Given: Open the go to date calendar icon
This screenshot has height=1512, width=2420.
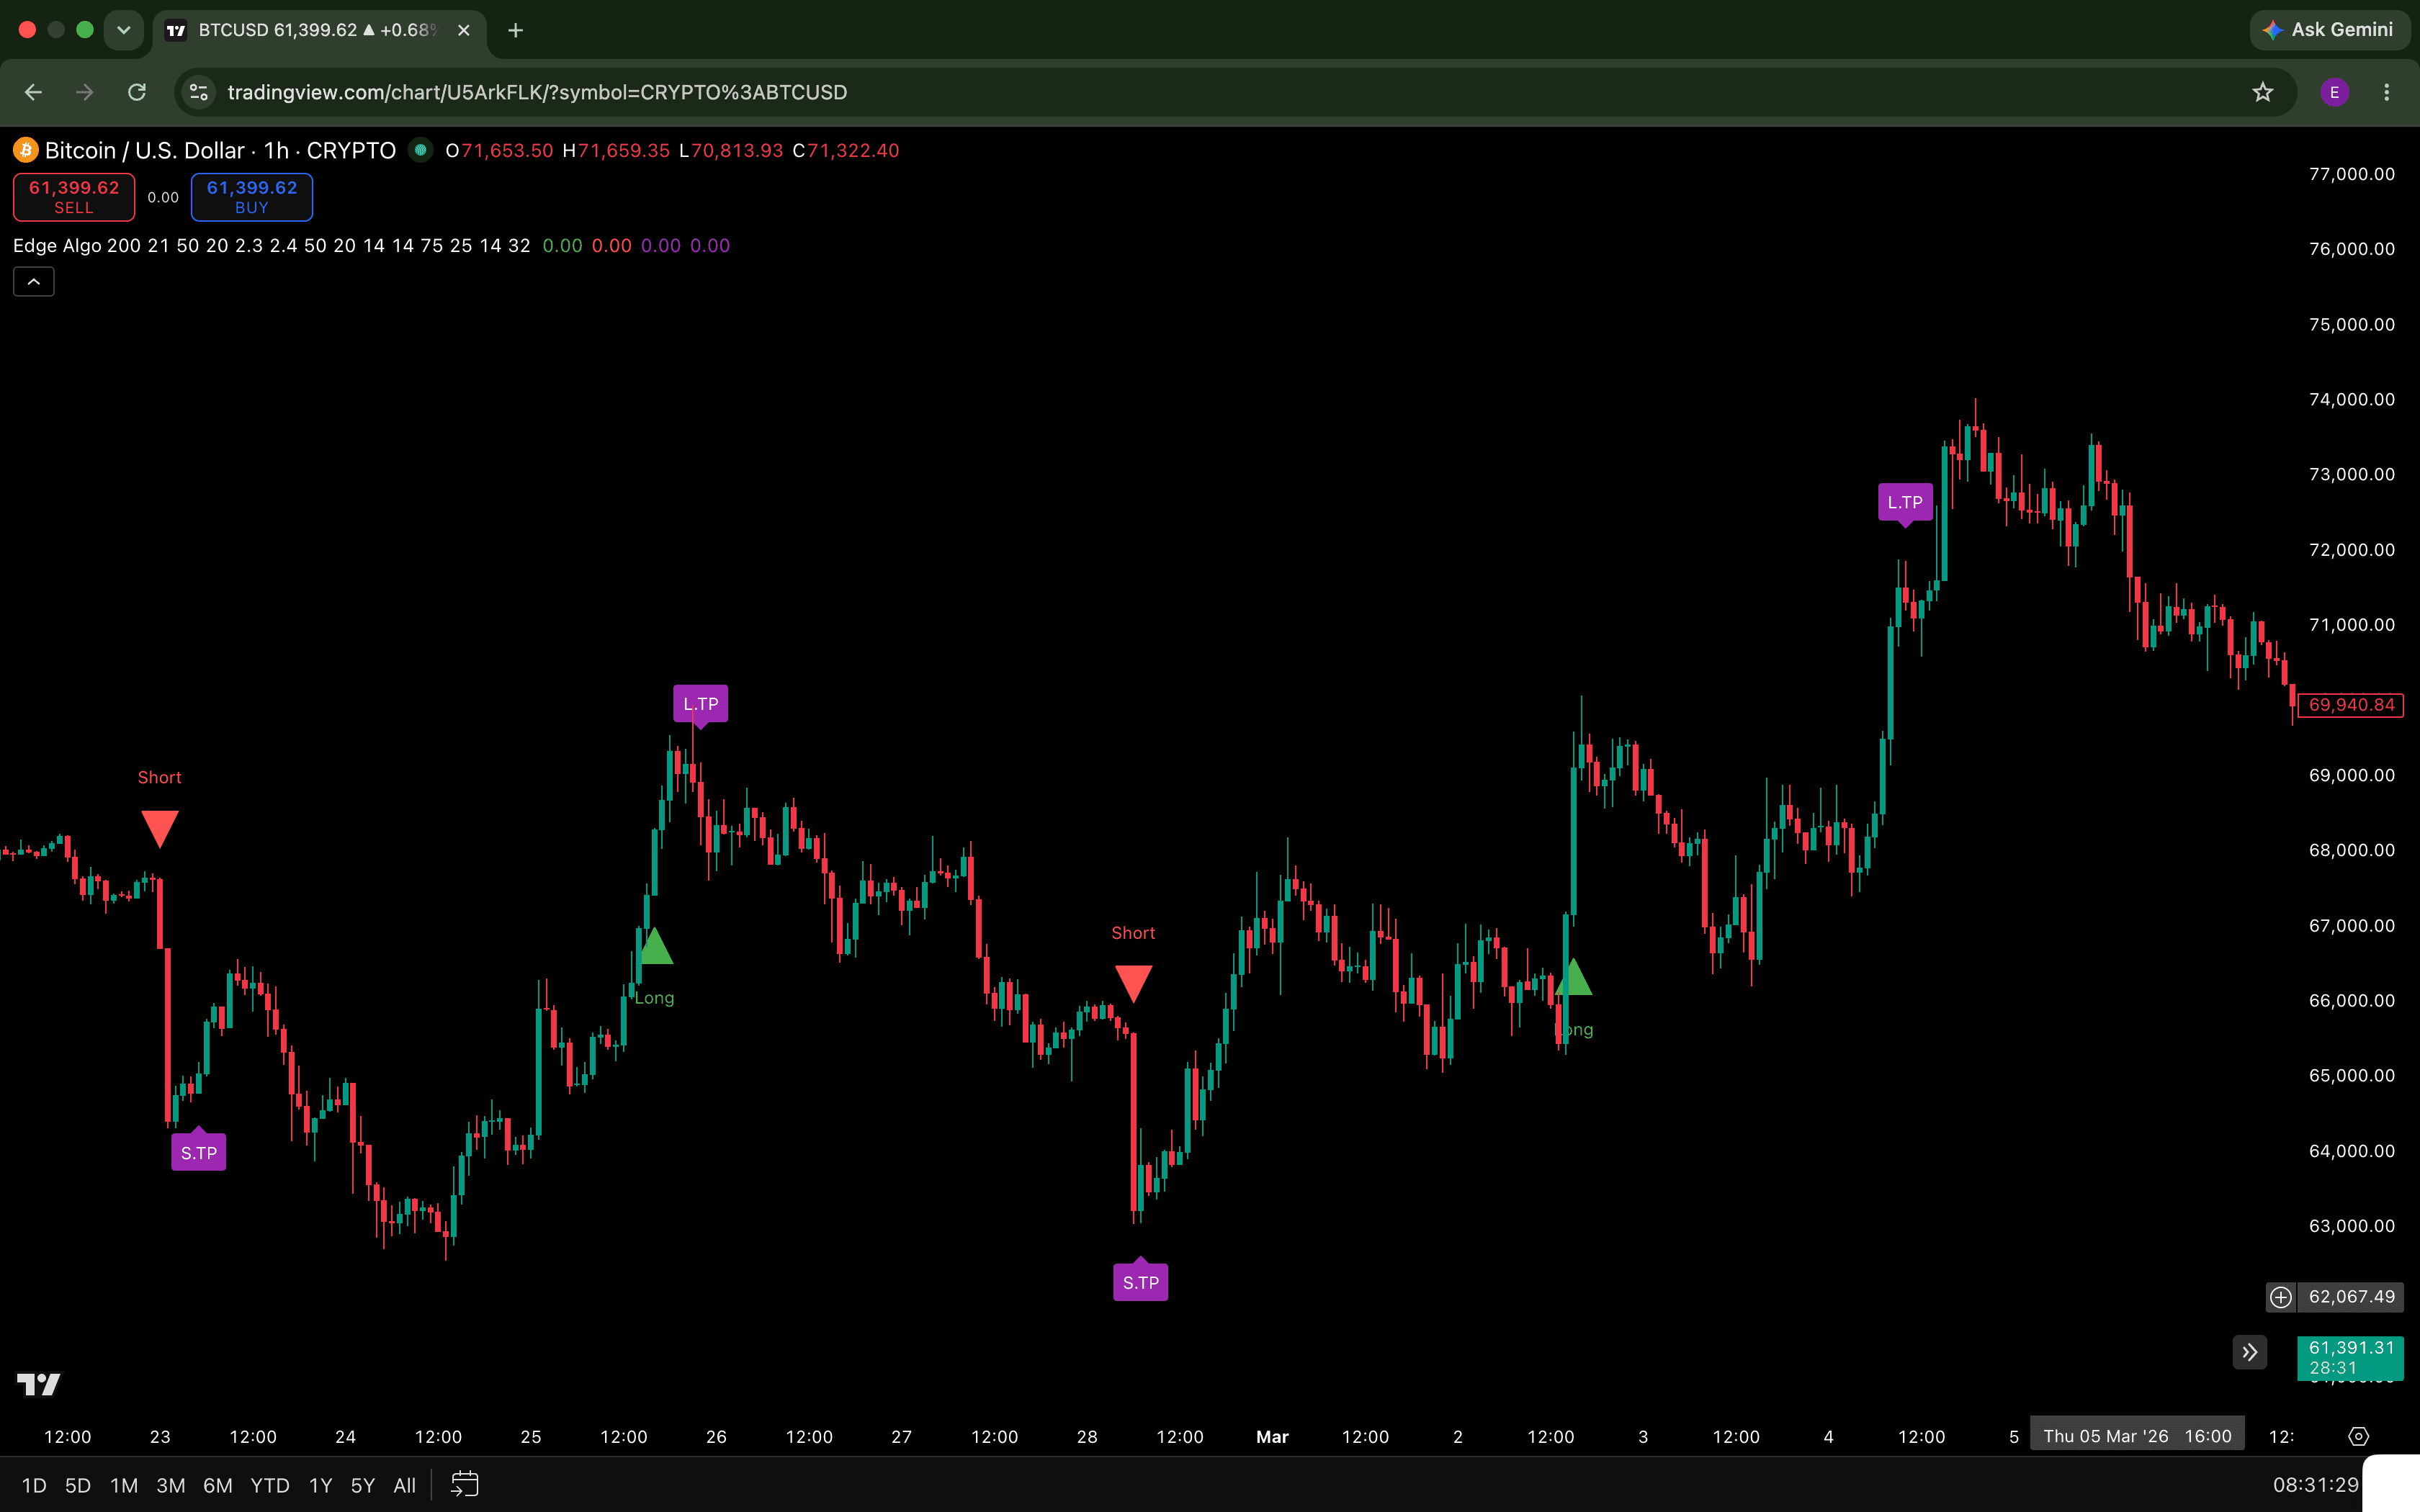Looking at the screenshot, I should point(465,1484).
